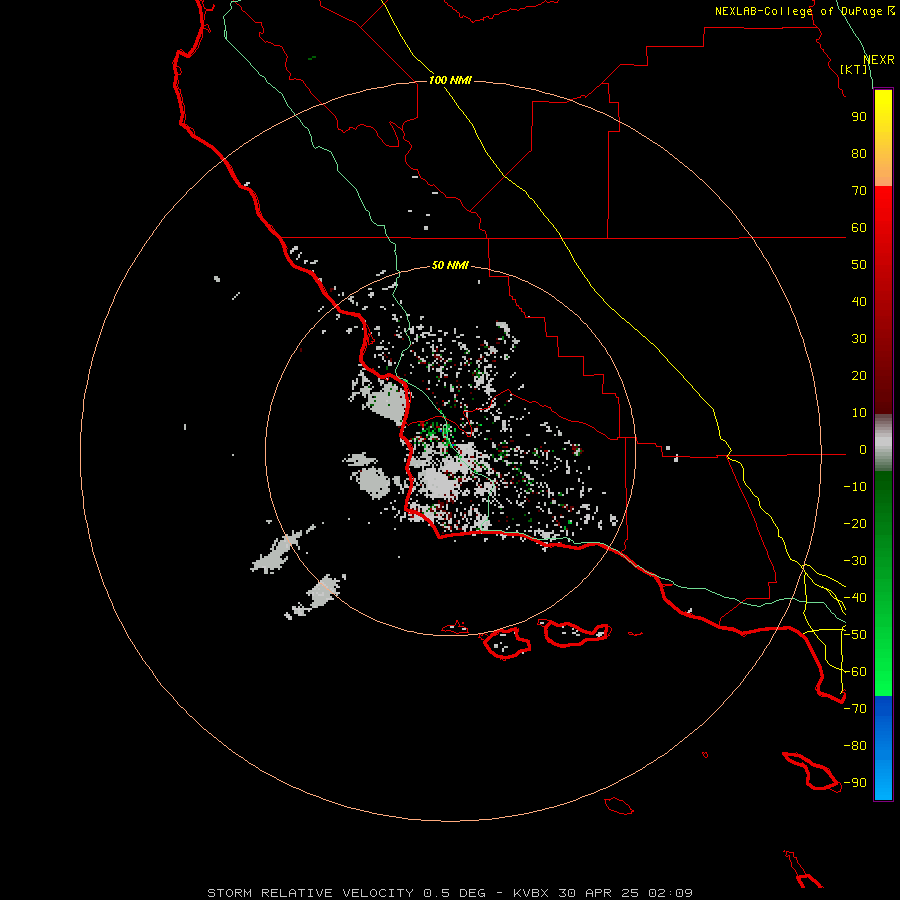900x900 pixels.
Task: Click the 60 value on the velocity scale
Action: pyautogui.click(x=859, y=228)
